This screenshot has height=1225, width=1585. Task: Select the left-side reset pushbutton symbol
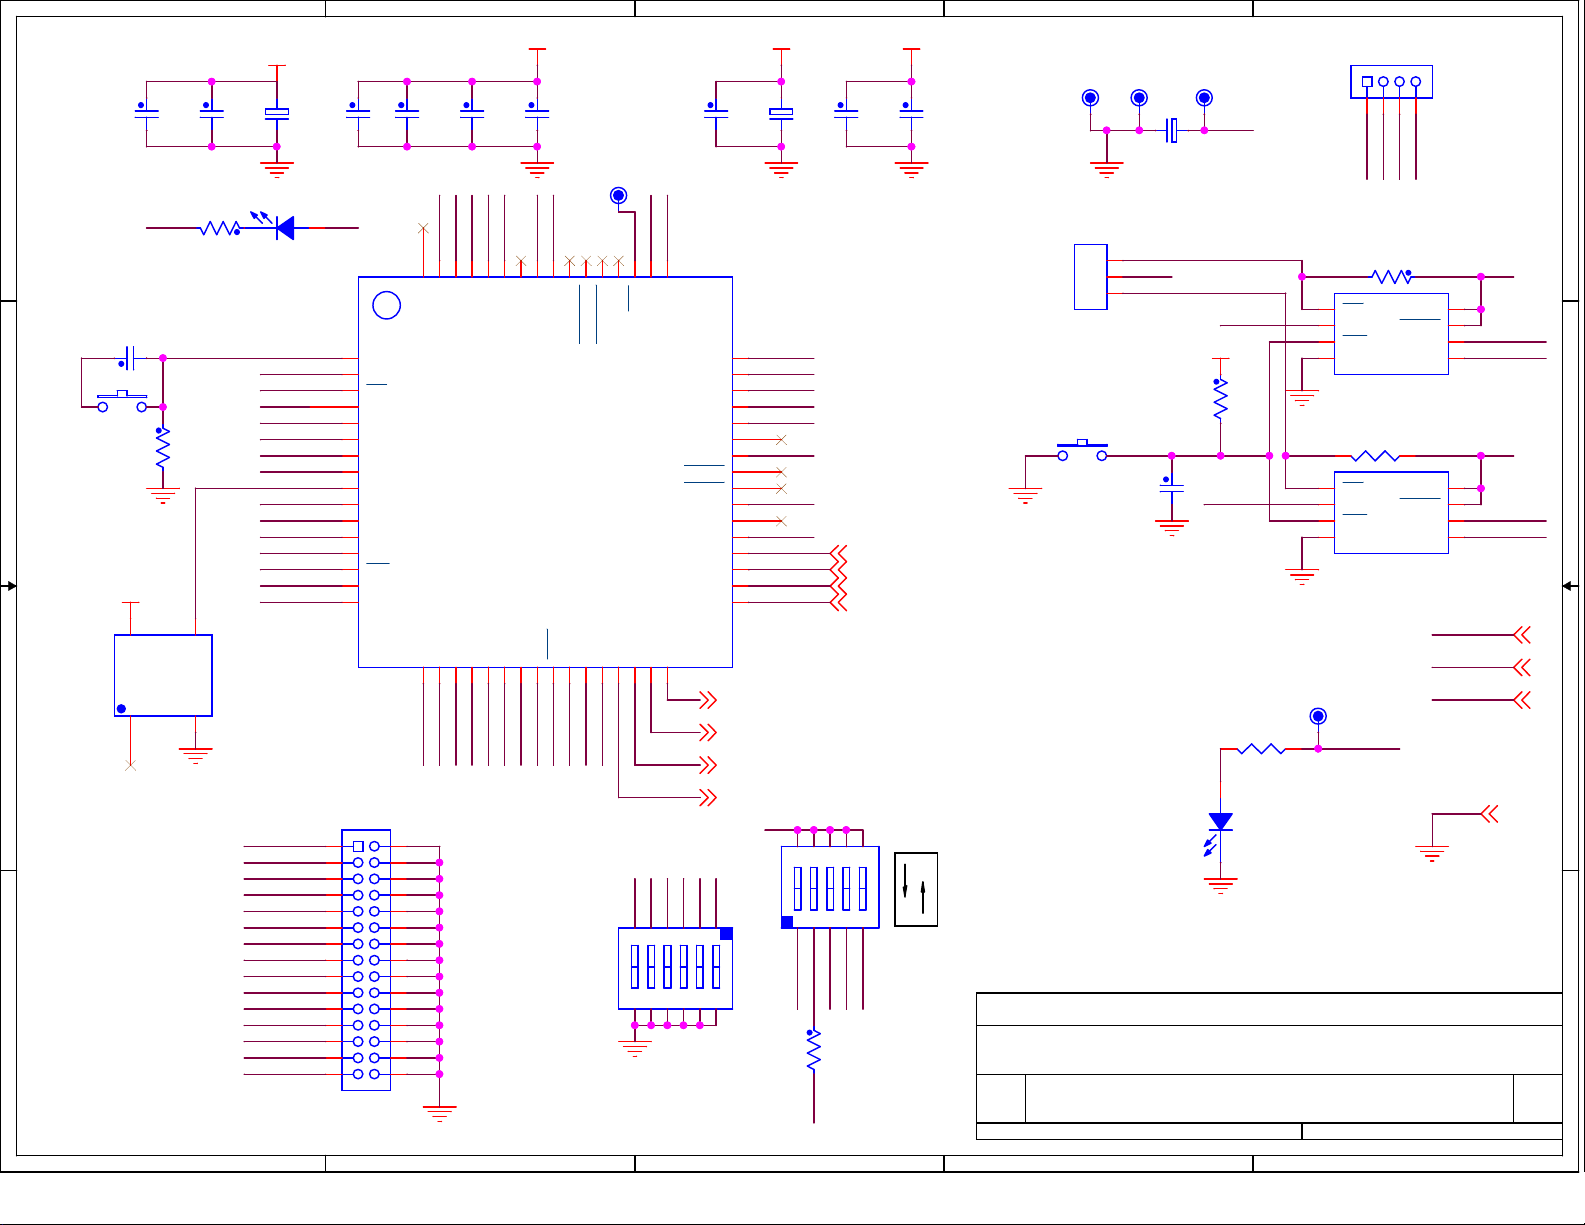tap(122, 401)
